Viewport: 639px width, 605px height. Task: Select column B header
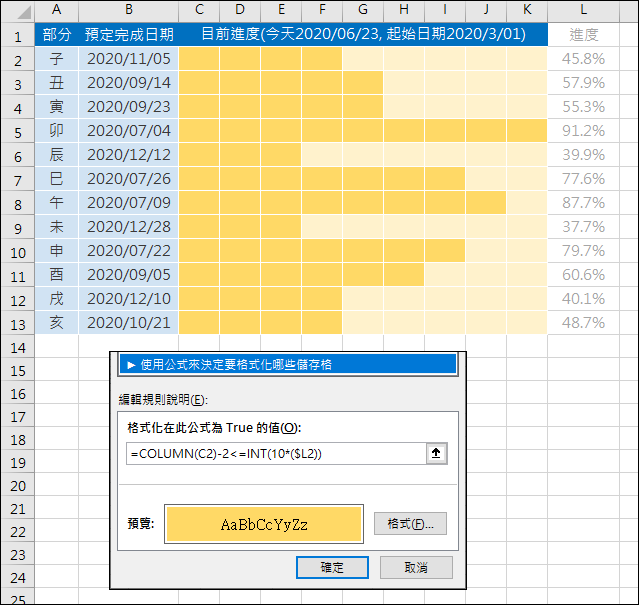point(129,10)
